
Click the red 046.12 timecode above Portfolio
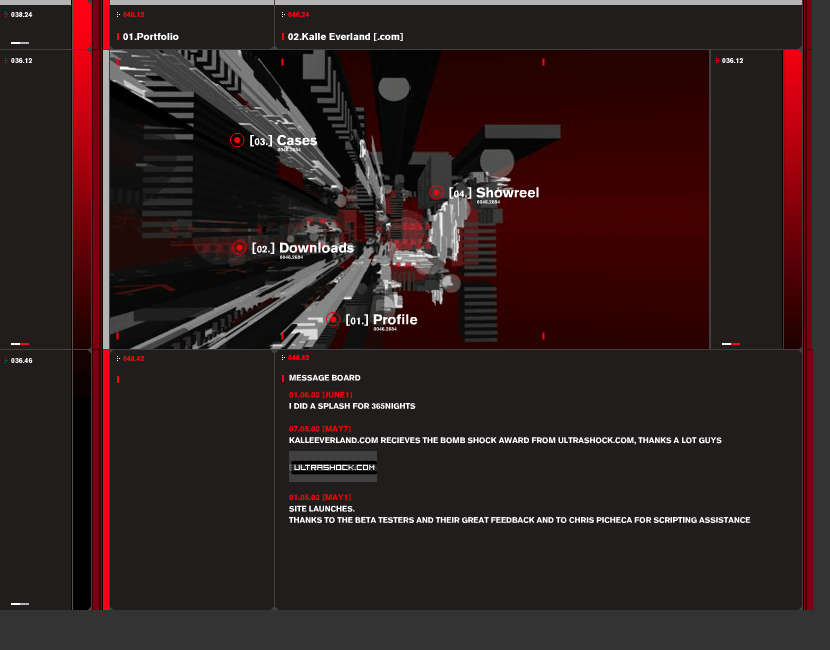(133, 15)
